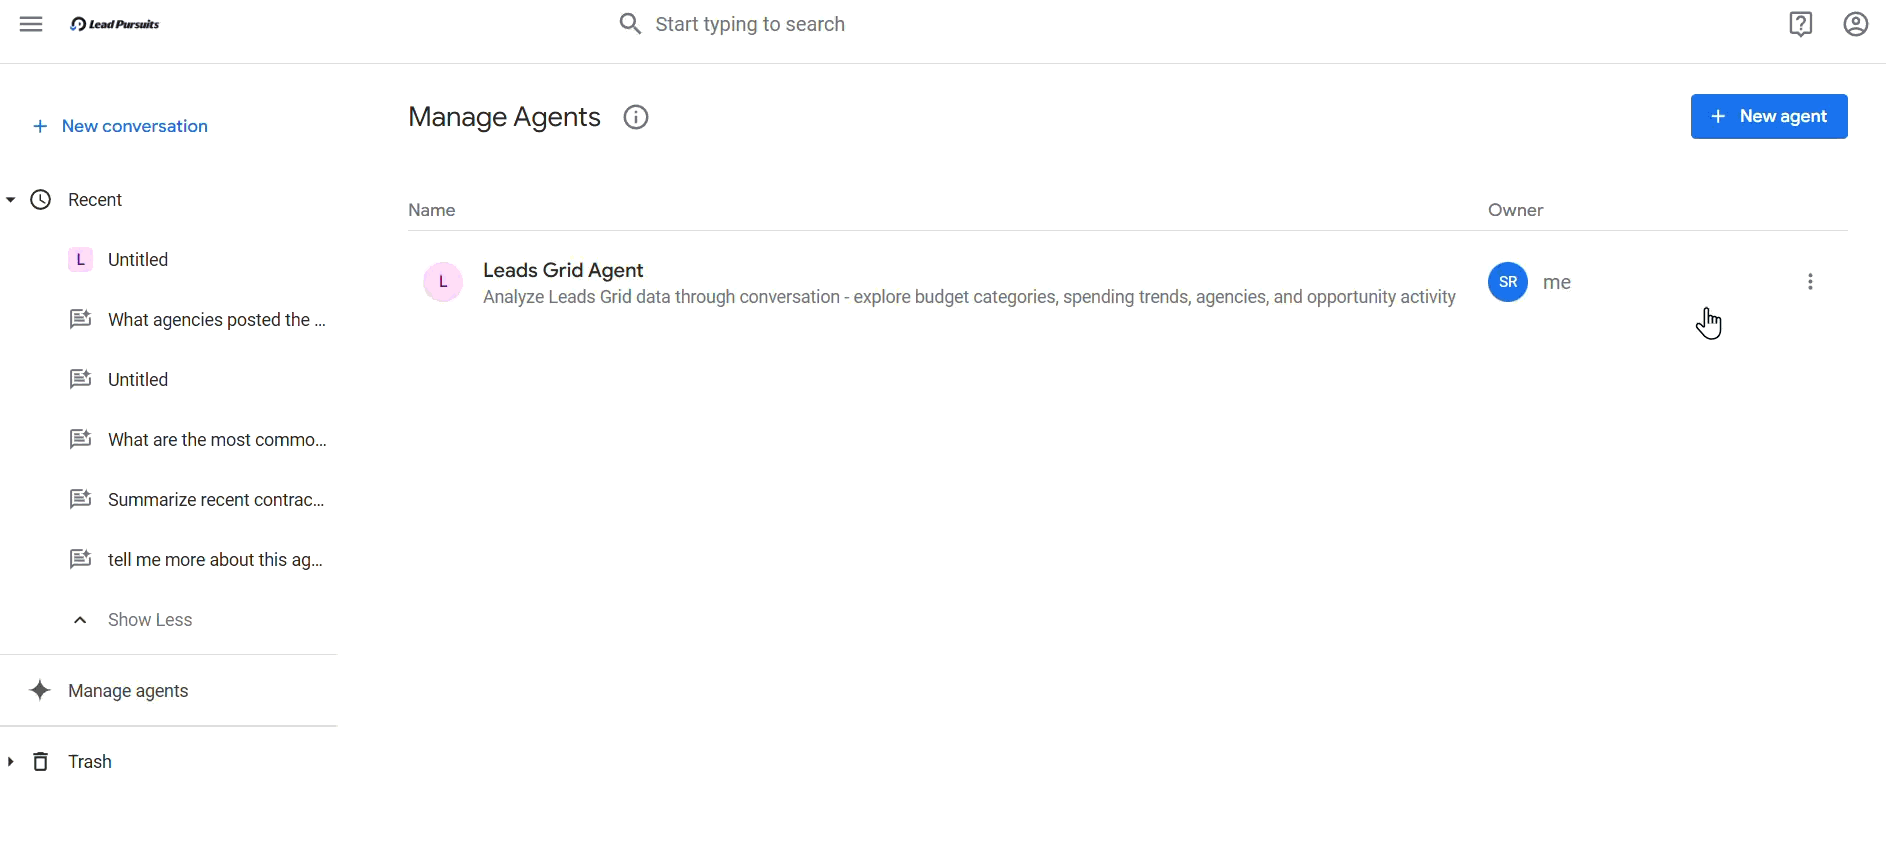
Task: Click the info icon beside Manage Agents
Action: pos(636,117)
